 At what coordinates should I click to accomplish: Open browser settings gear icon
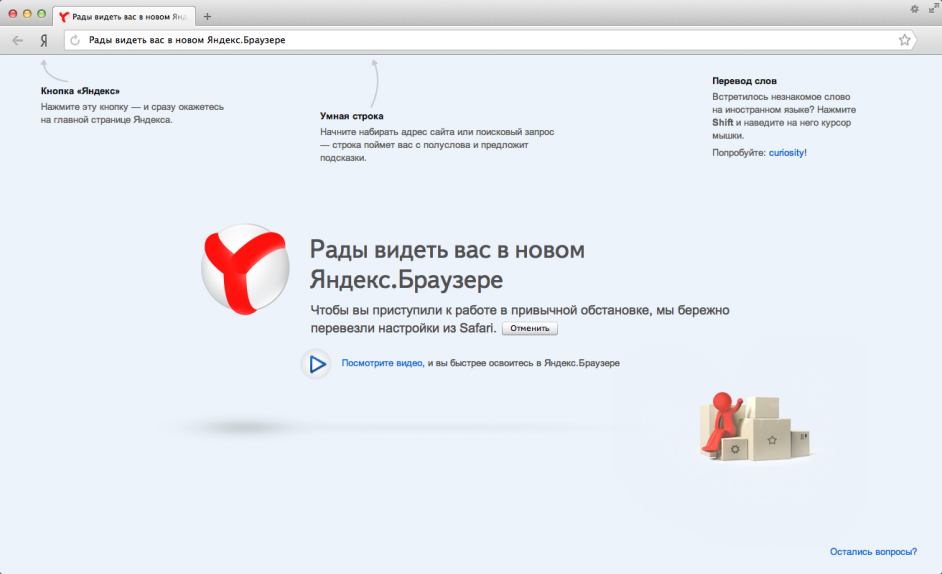pos(914,9)
